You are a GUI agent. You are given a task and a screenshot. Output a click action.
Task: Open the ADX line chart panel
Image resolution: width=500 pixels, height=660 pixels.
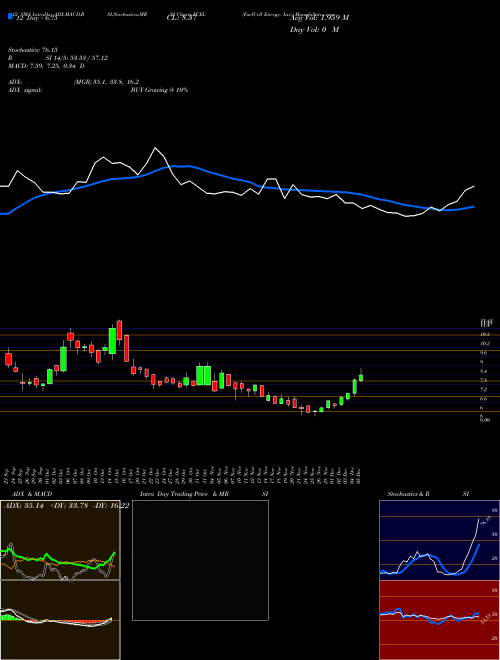pos(60,540)
